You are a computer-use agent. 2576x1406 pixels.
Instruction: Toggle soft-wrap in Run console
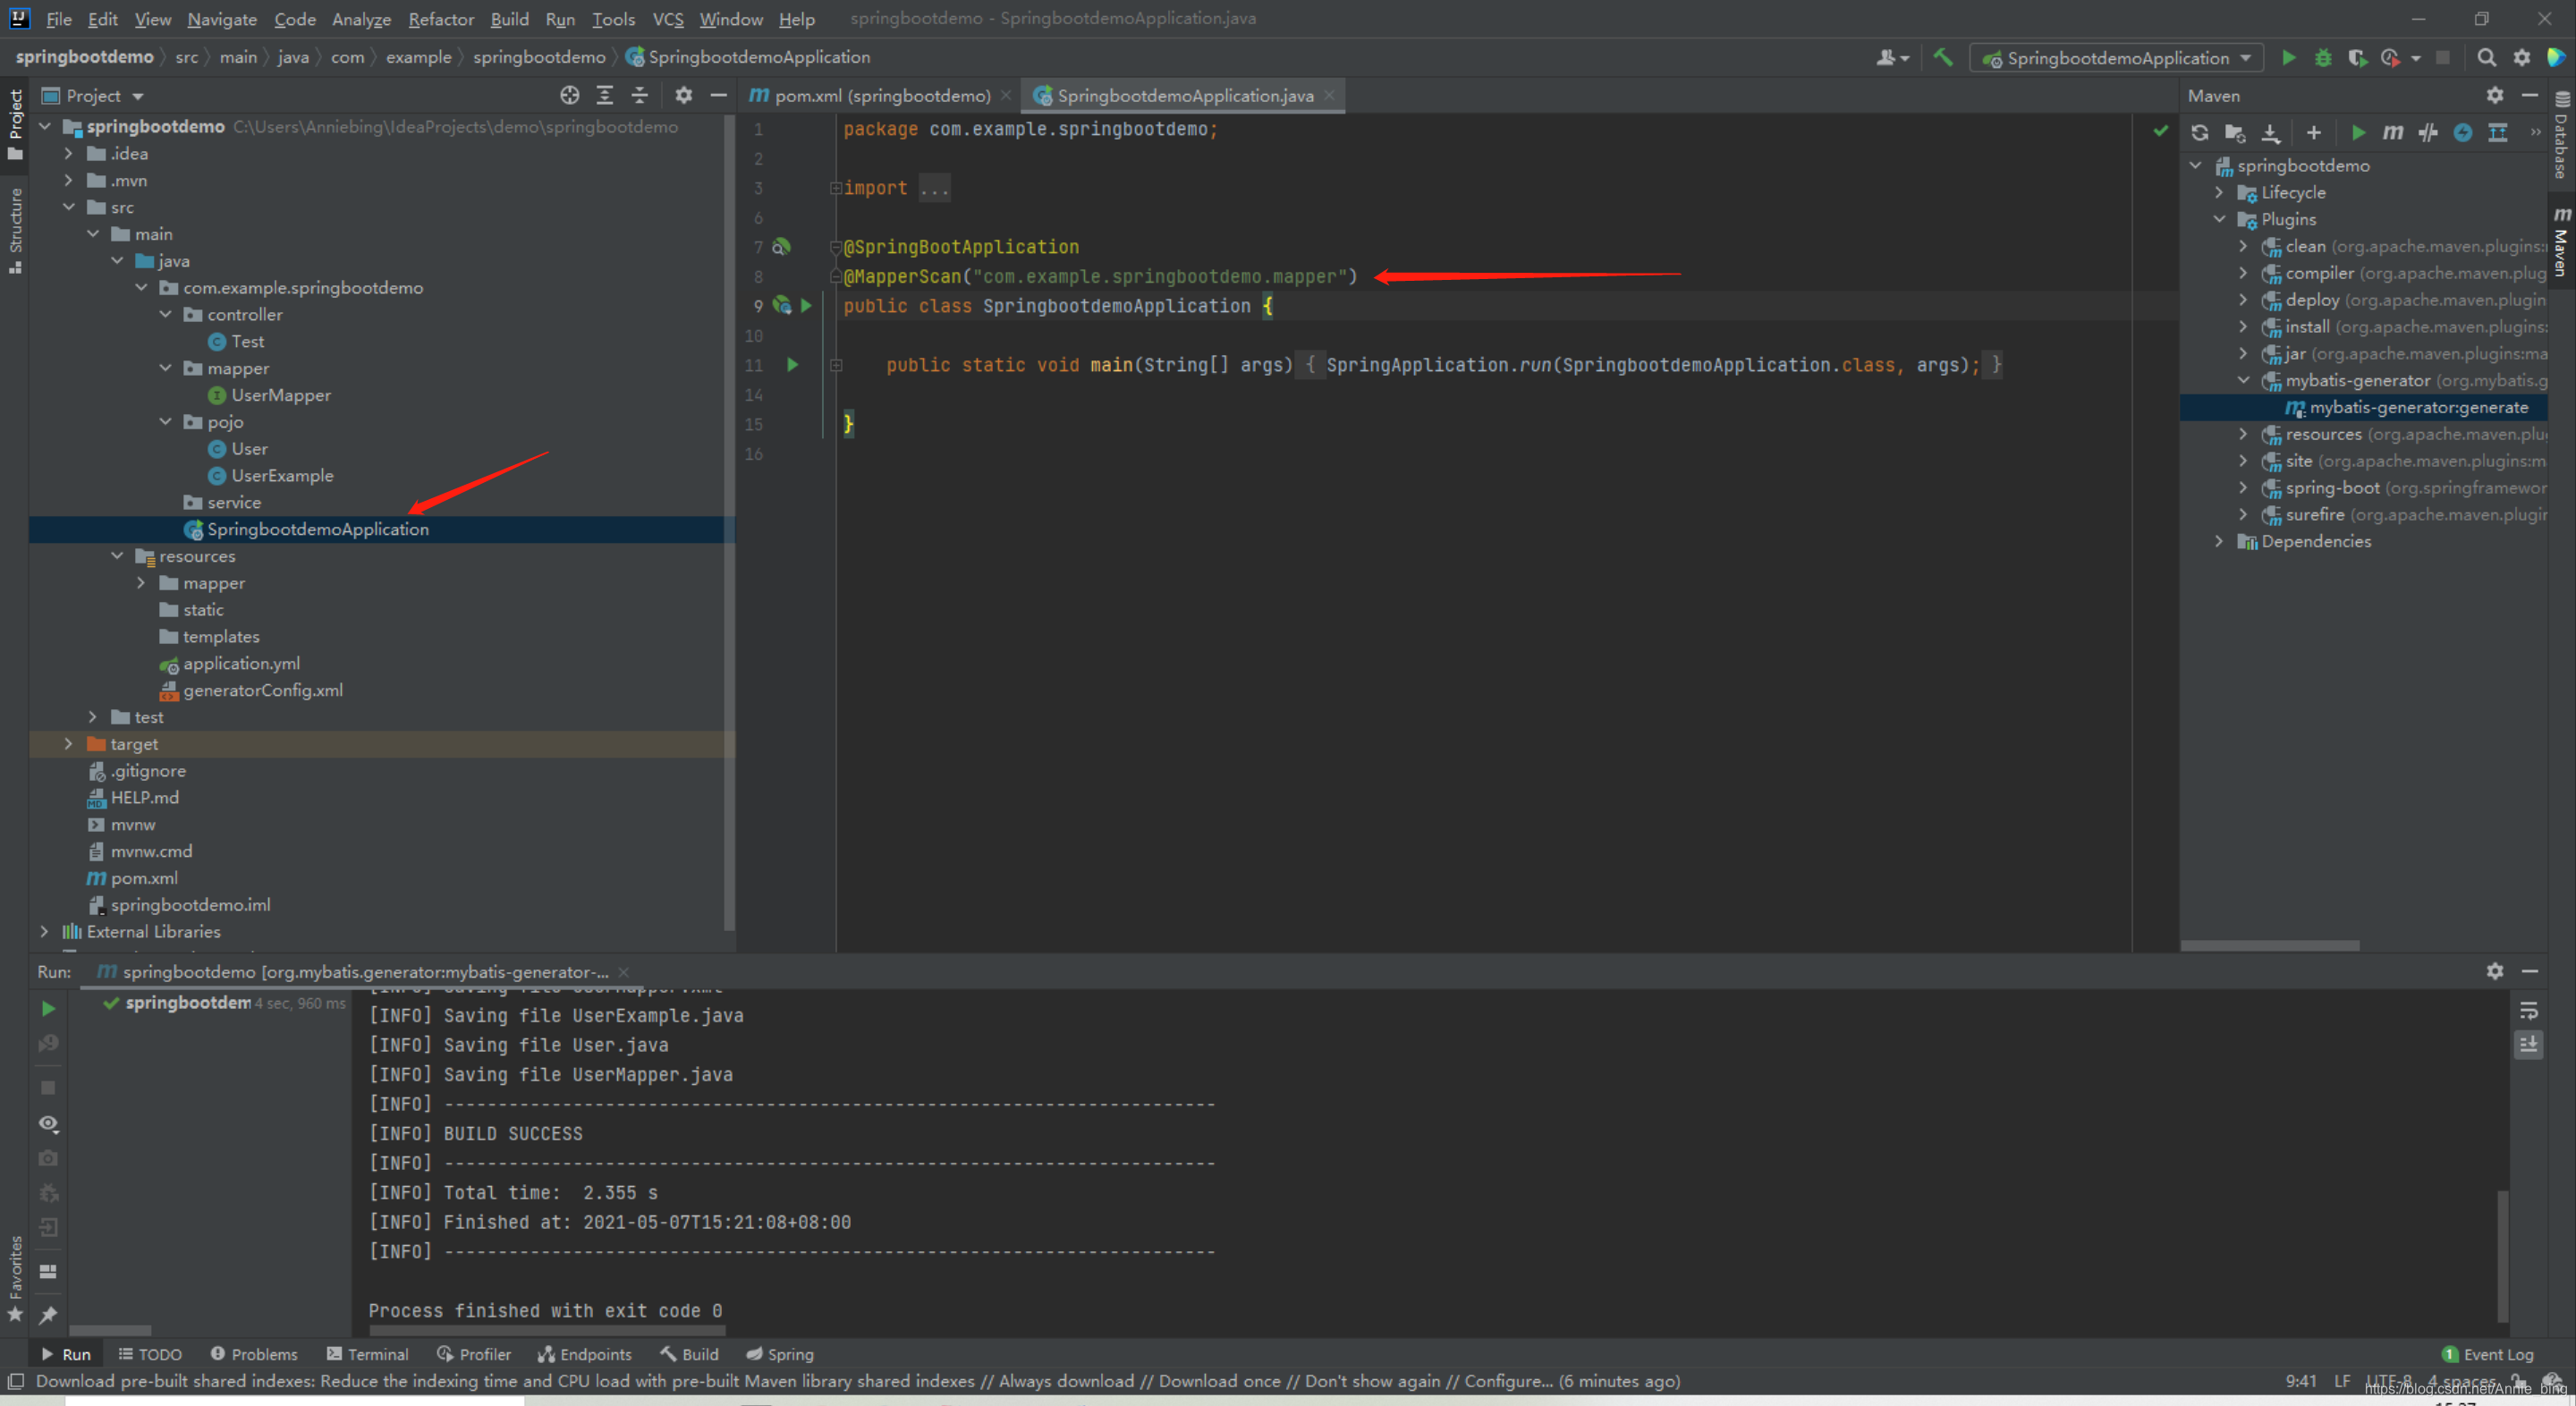click(2528, 1011)
